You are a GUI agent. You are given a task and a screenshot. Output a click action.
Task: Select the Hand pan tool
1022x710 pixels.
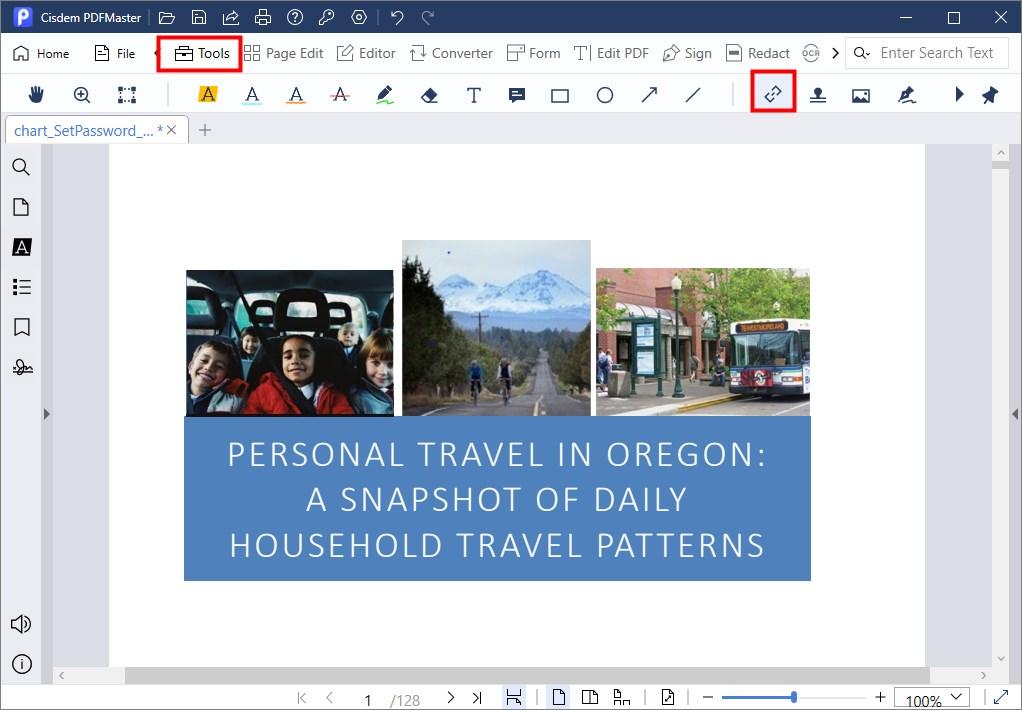(x=38, y=95)
